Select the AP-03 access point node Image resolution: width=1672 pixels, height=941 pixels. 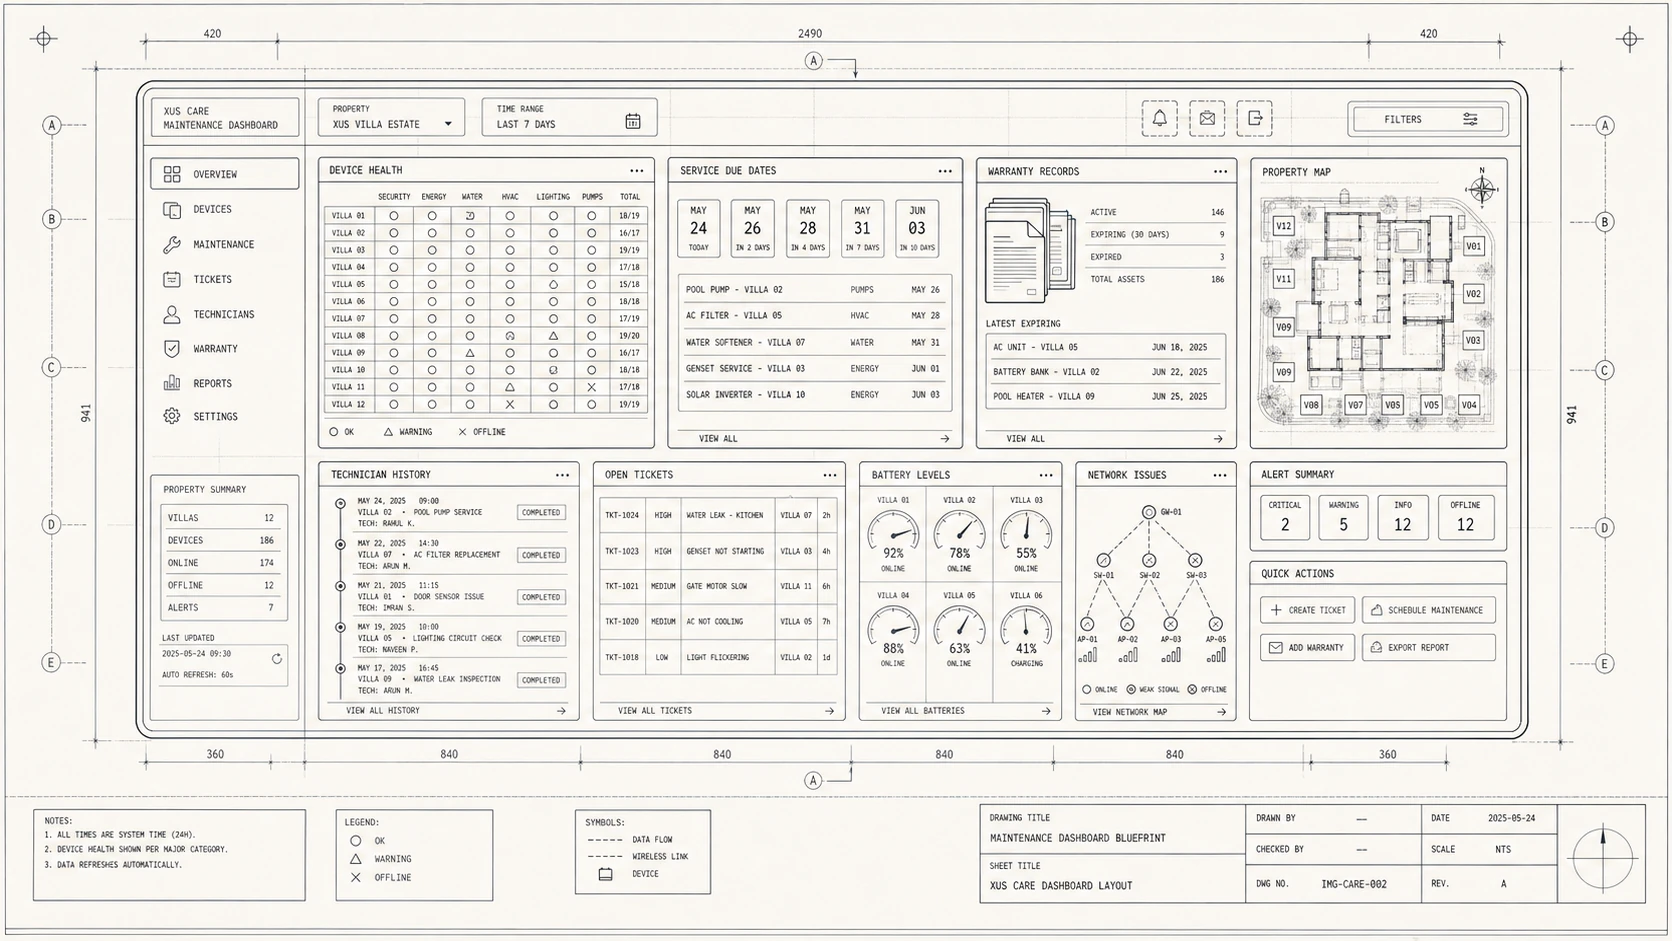click(1171, 624)
